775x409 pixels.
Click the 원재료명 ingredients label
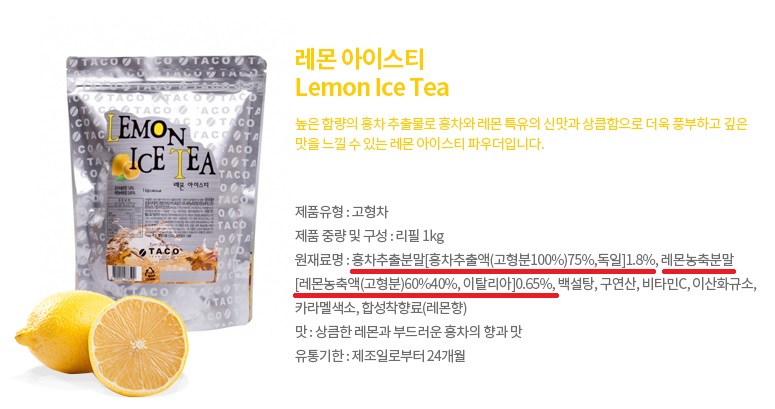320,260
